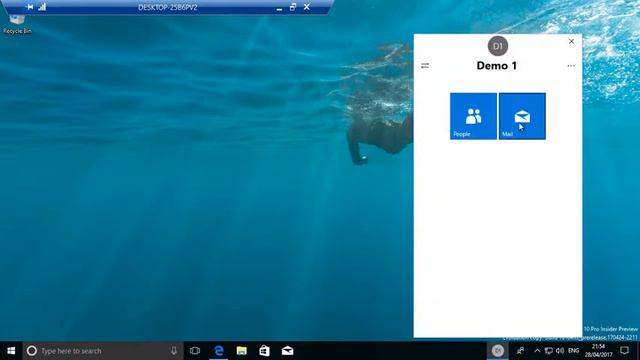Select the DI contact avatar circle
The image size is (640, 360).
(x=498, y=46)
